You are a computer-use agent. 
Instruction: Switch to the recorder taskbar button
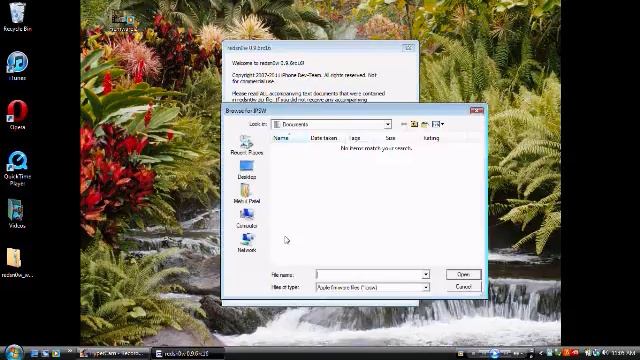tap(113, 353)
